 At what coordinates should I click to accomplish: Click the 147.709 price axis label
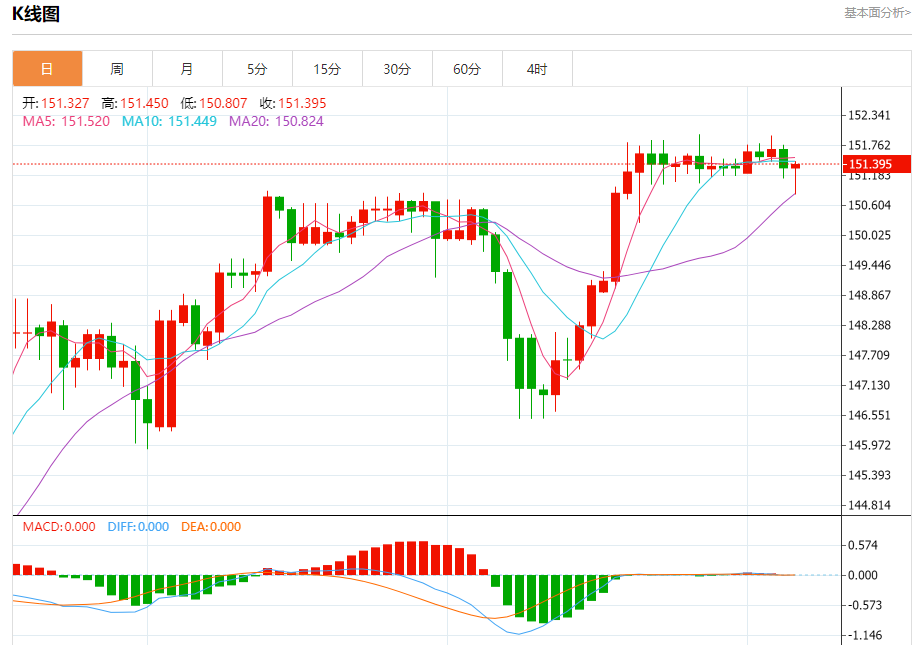coord(870,356)
